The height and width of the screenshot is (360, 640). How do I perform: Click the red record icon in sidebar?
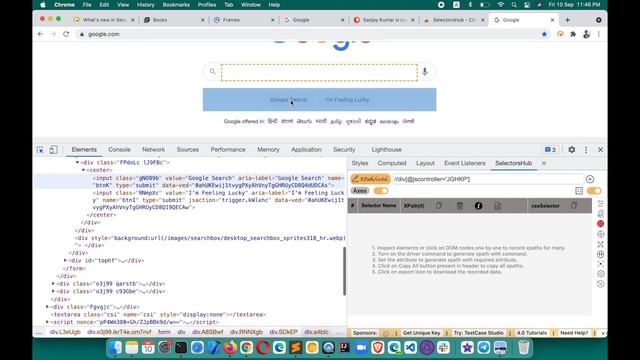600,224
